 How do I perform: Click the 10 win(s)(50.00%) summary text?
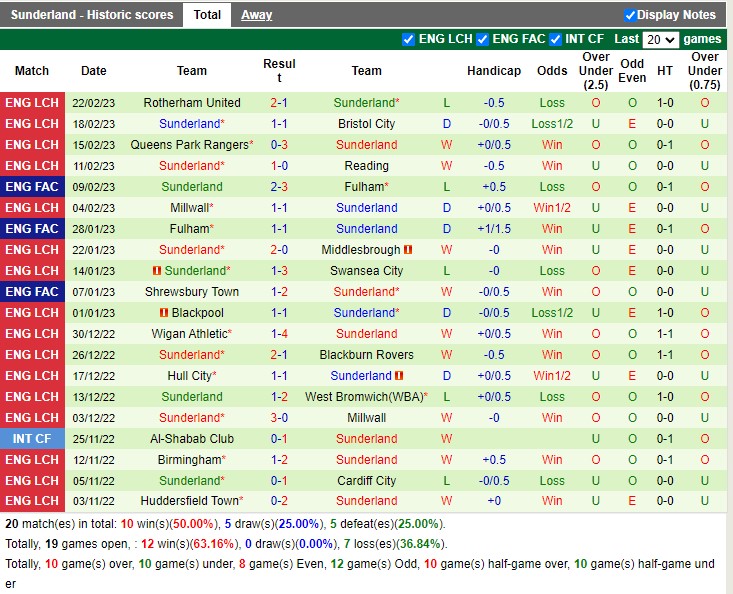pyautogui.click(x=169, y=524)
